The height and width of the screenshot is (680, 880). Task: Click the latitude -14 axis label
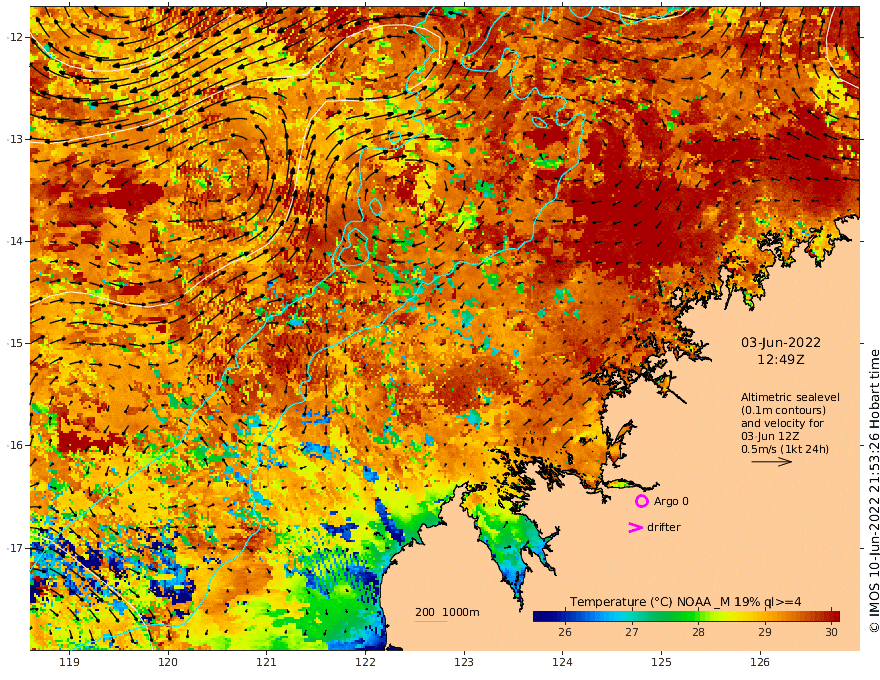[x=15, y=241]
